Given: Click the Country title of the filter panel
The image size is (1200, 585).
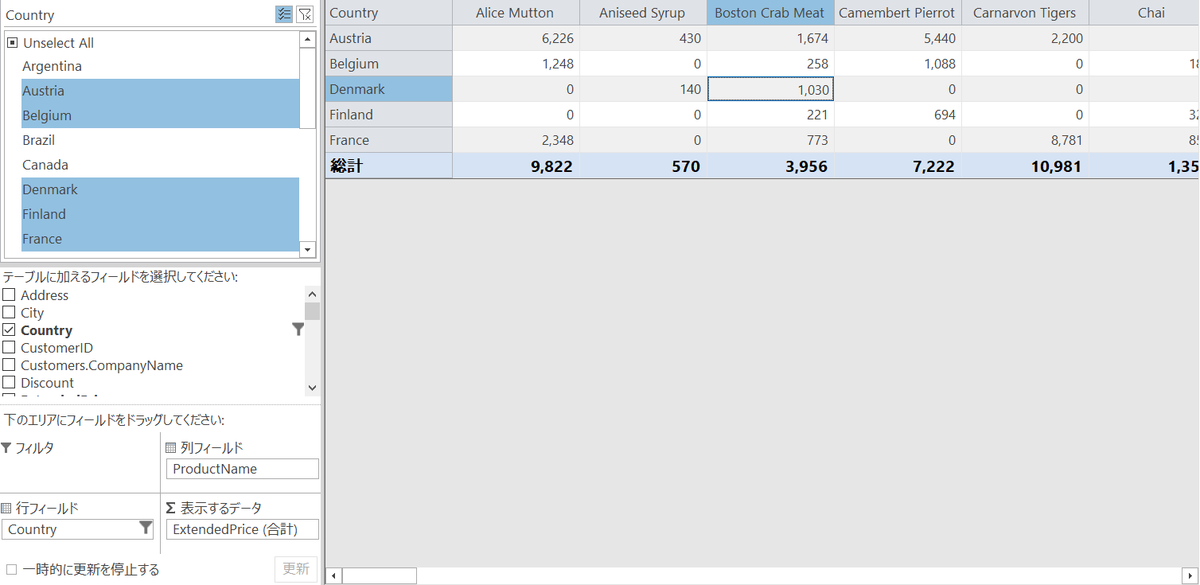Looking at the screenshot, I should coord(30,15).
